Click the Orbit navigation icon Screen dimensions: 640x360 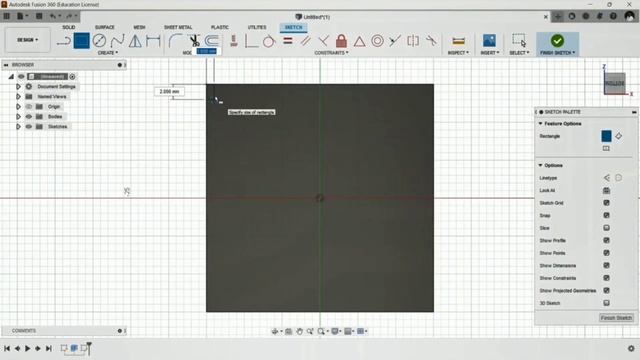[275, 331]
